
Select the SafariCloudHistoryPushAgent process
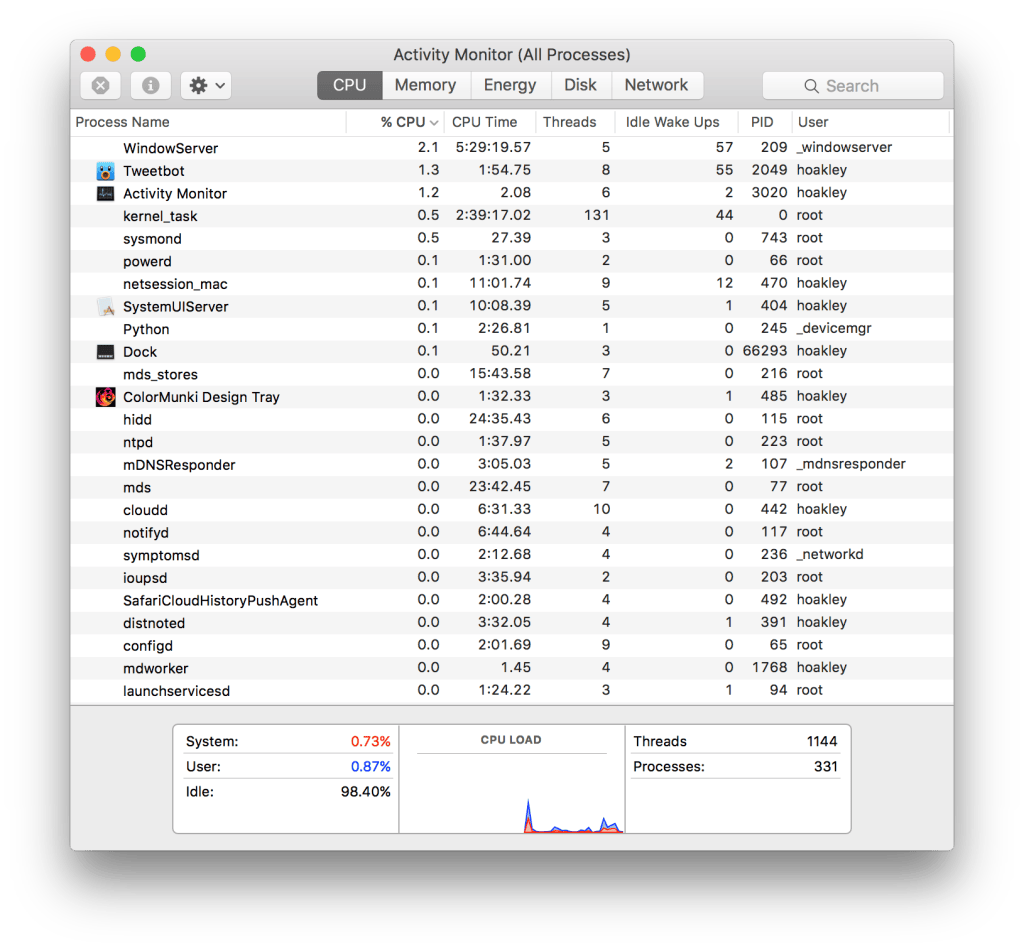[512, 600]
